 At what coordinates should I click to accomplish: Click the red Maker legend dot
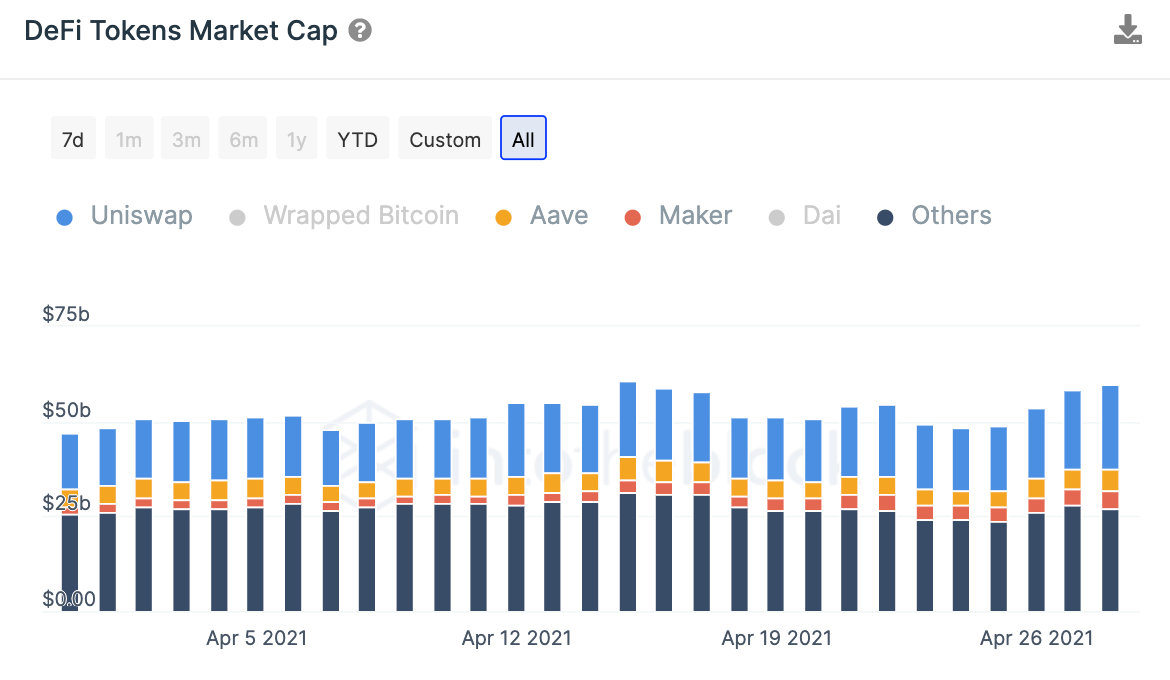(x=633, y=218)
